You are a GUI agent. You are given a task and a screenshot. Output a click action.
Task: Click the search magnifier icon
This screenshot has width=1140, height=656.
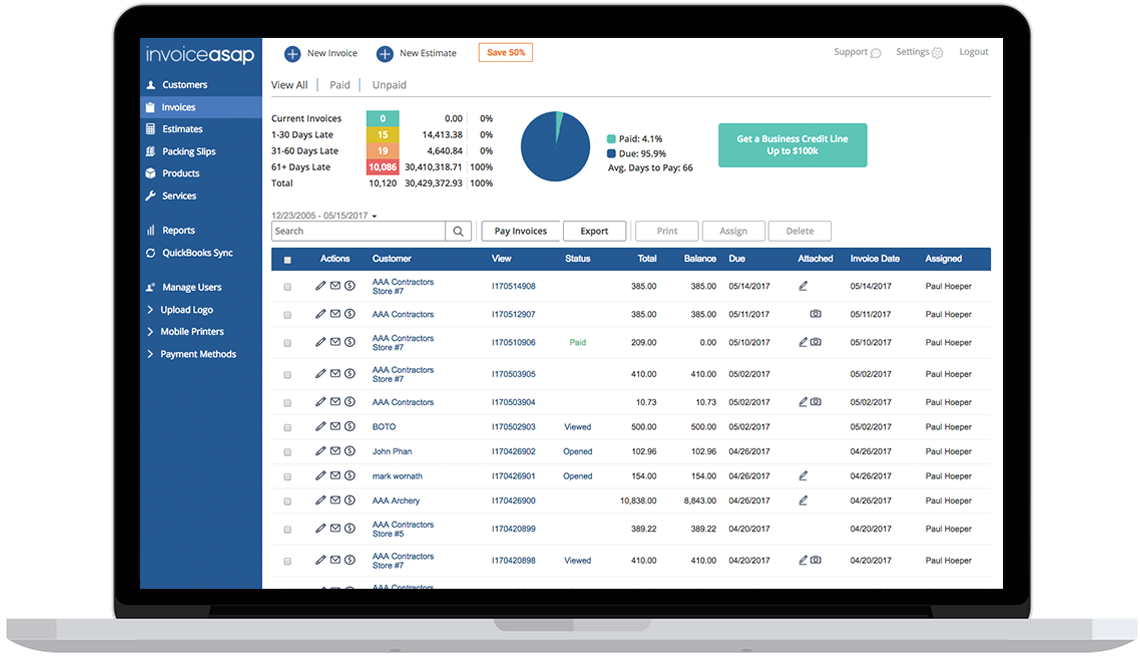coord(458,231)
